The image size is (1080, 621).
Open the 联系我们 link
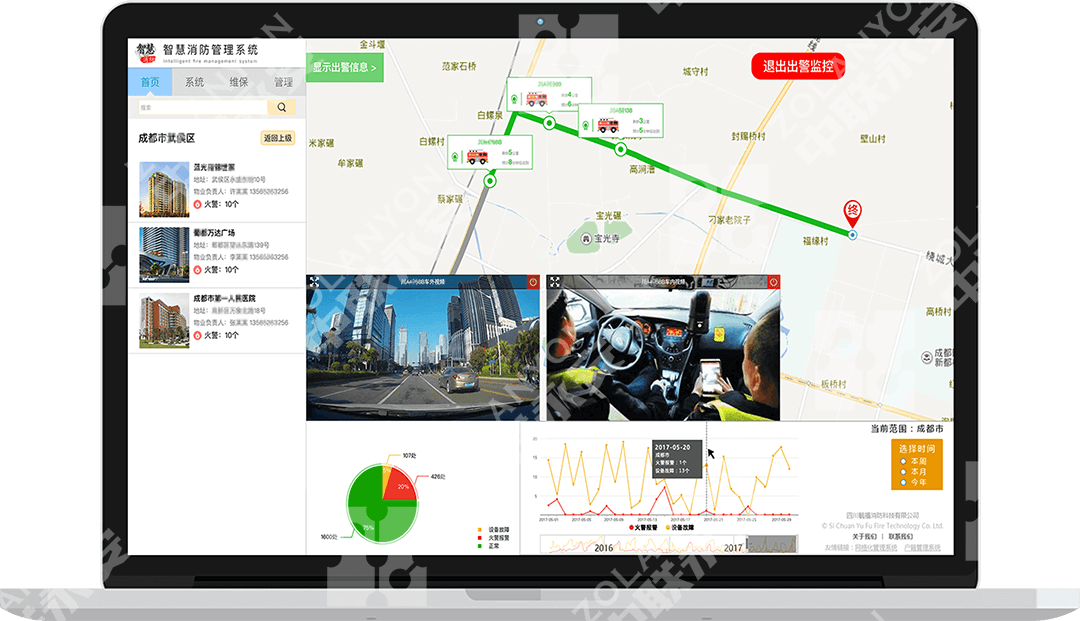coord(900,536)
